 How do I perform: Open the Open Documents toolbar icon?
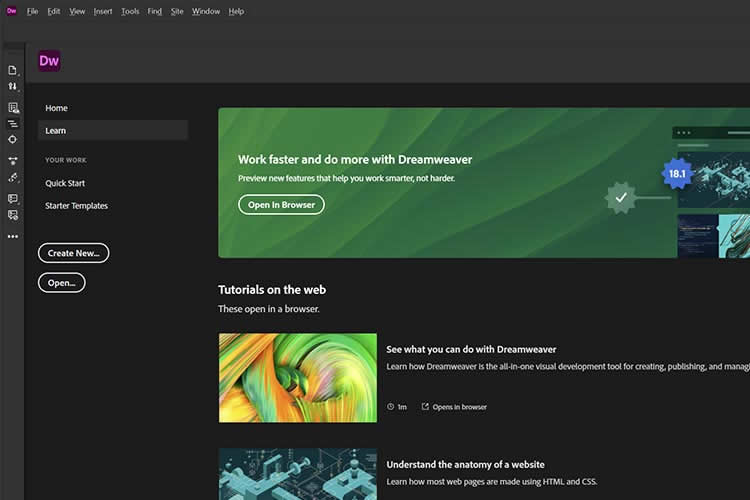click(13, 70)
